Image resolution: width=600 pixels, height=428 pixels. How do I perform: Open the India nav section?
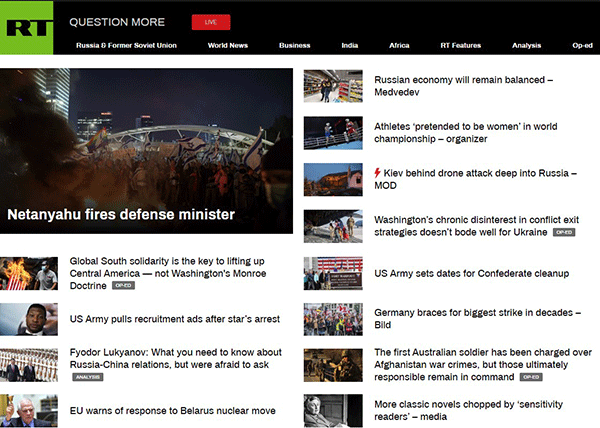tap(349, 45)
